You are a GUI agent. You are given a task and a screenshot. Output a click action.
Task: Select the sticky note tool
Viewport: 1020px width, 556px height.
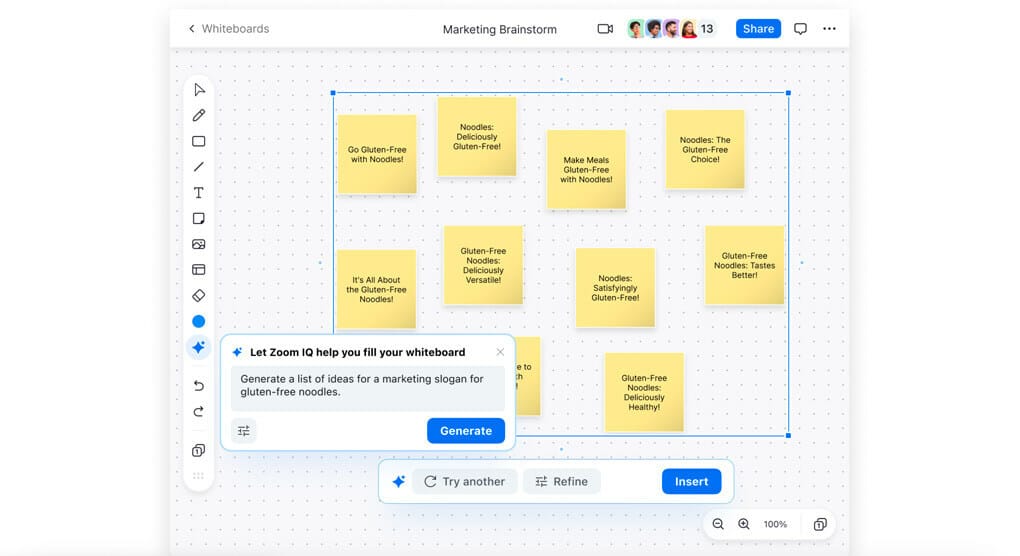(x=199, y=218)
